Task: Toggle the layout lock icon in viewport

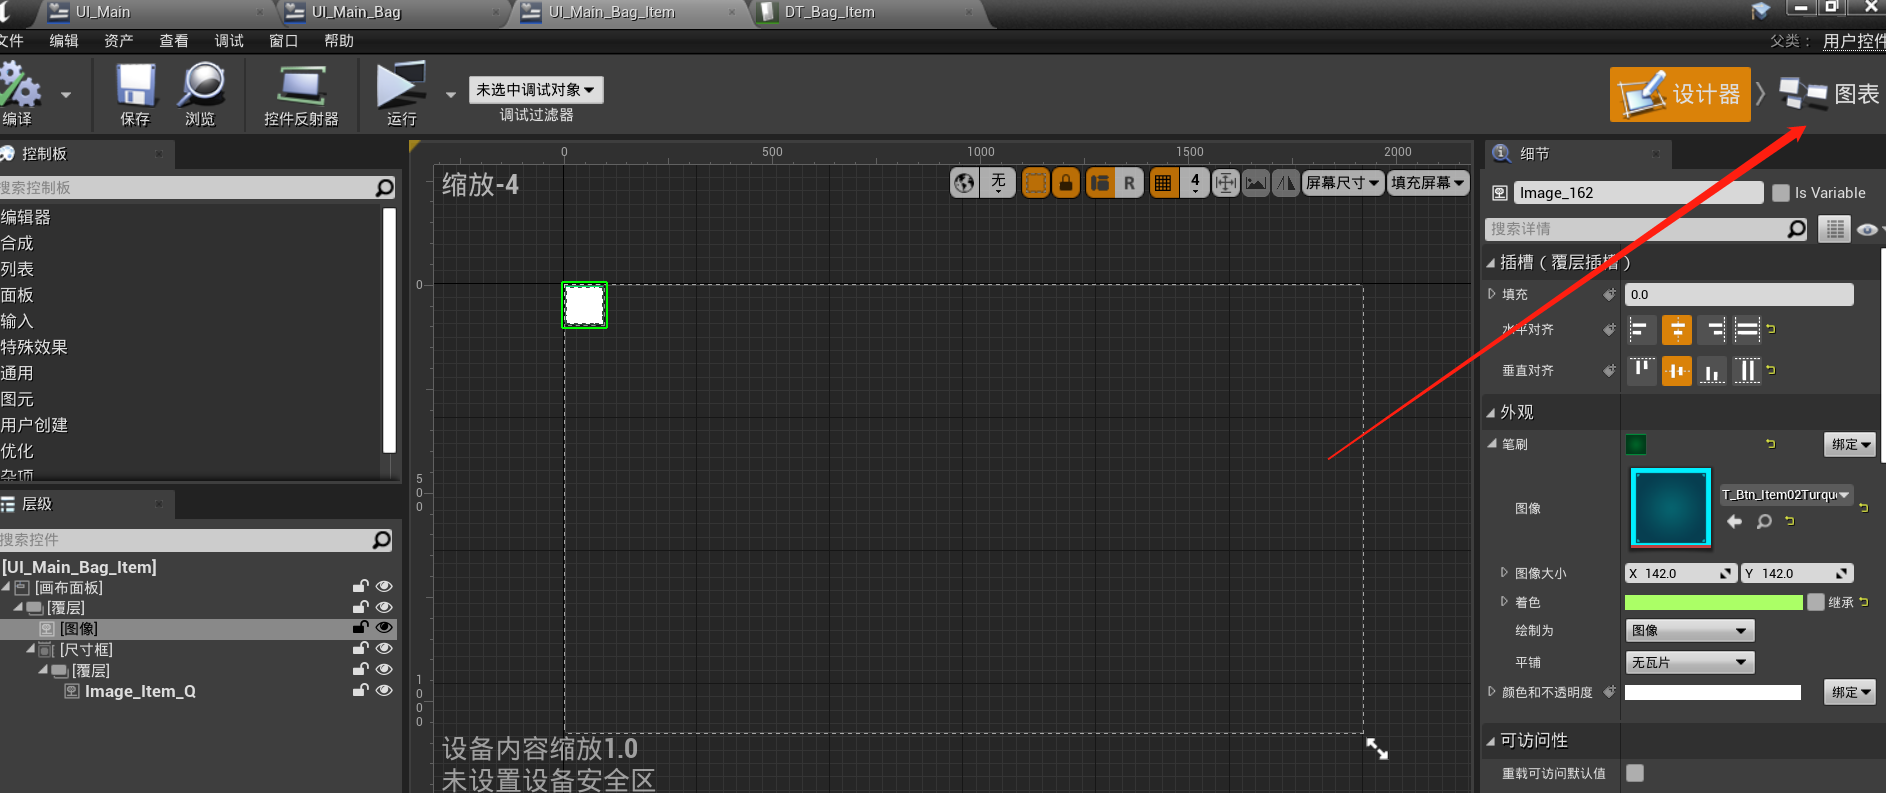Action: [1066, 183]
